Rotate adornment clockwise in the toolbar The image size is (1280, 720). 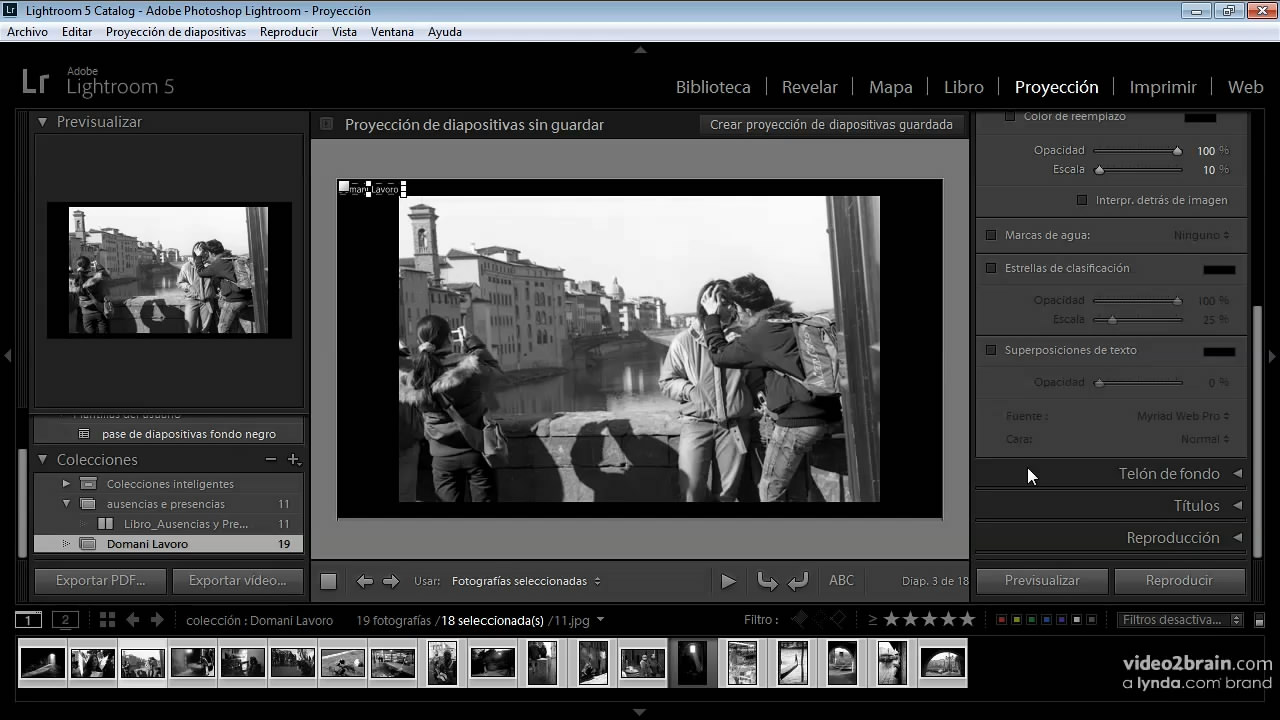[798, 581]
